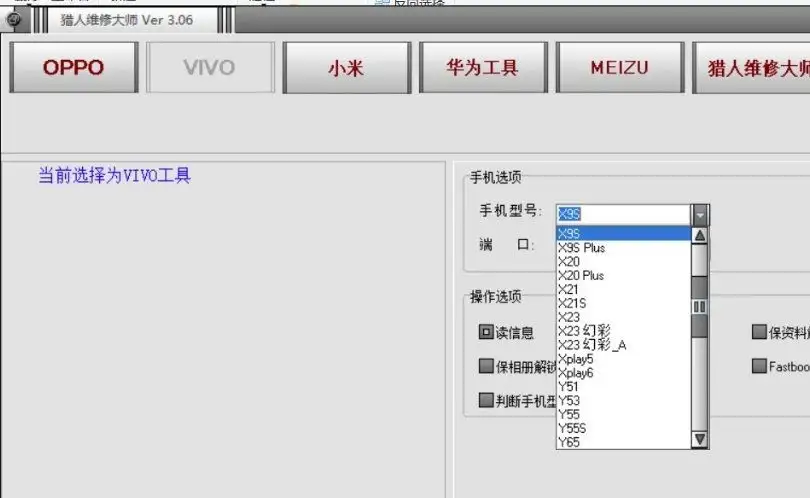Open the 华为工具 button
Image resolution: width=810 pixels, height=498 pixels.
point(483,68)
